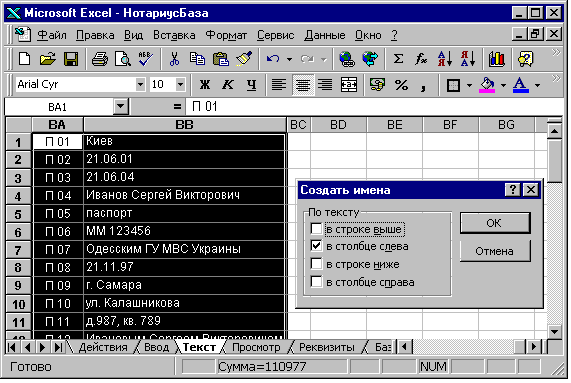The height and width of the screenshot is (383, 571).
Task: Show more standard toolbar buttons chevron
Action: (x=556, y=52)
